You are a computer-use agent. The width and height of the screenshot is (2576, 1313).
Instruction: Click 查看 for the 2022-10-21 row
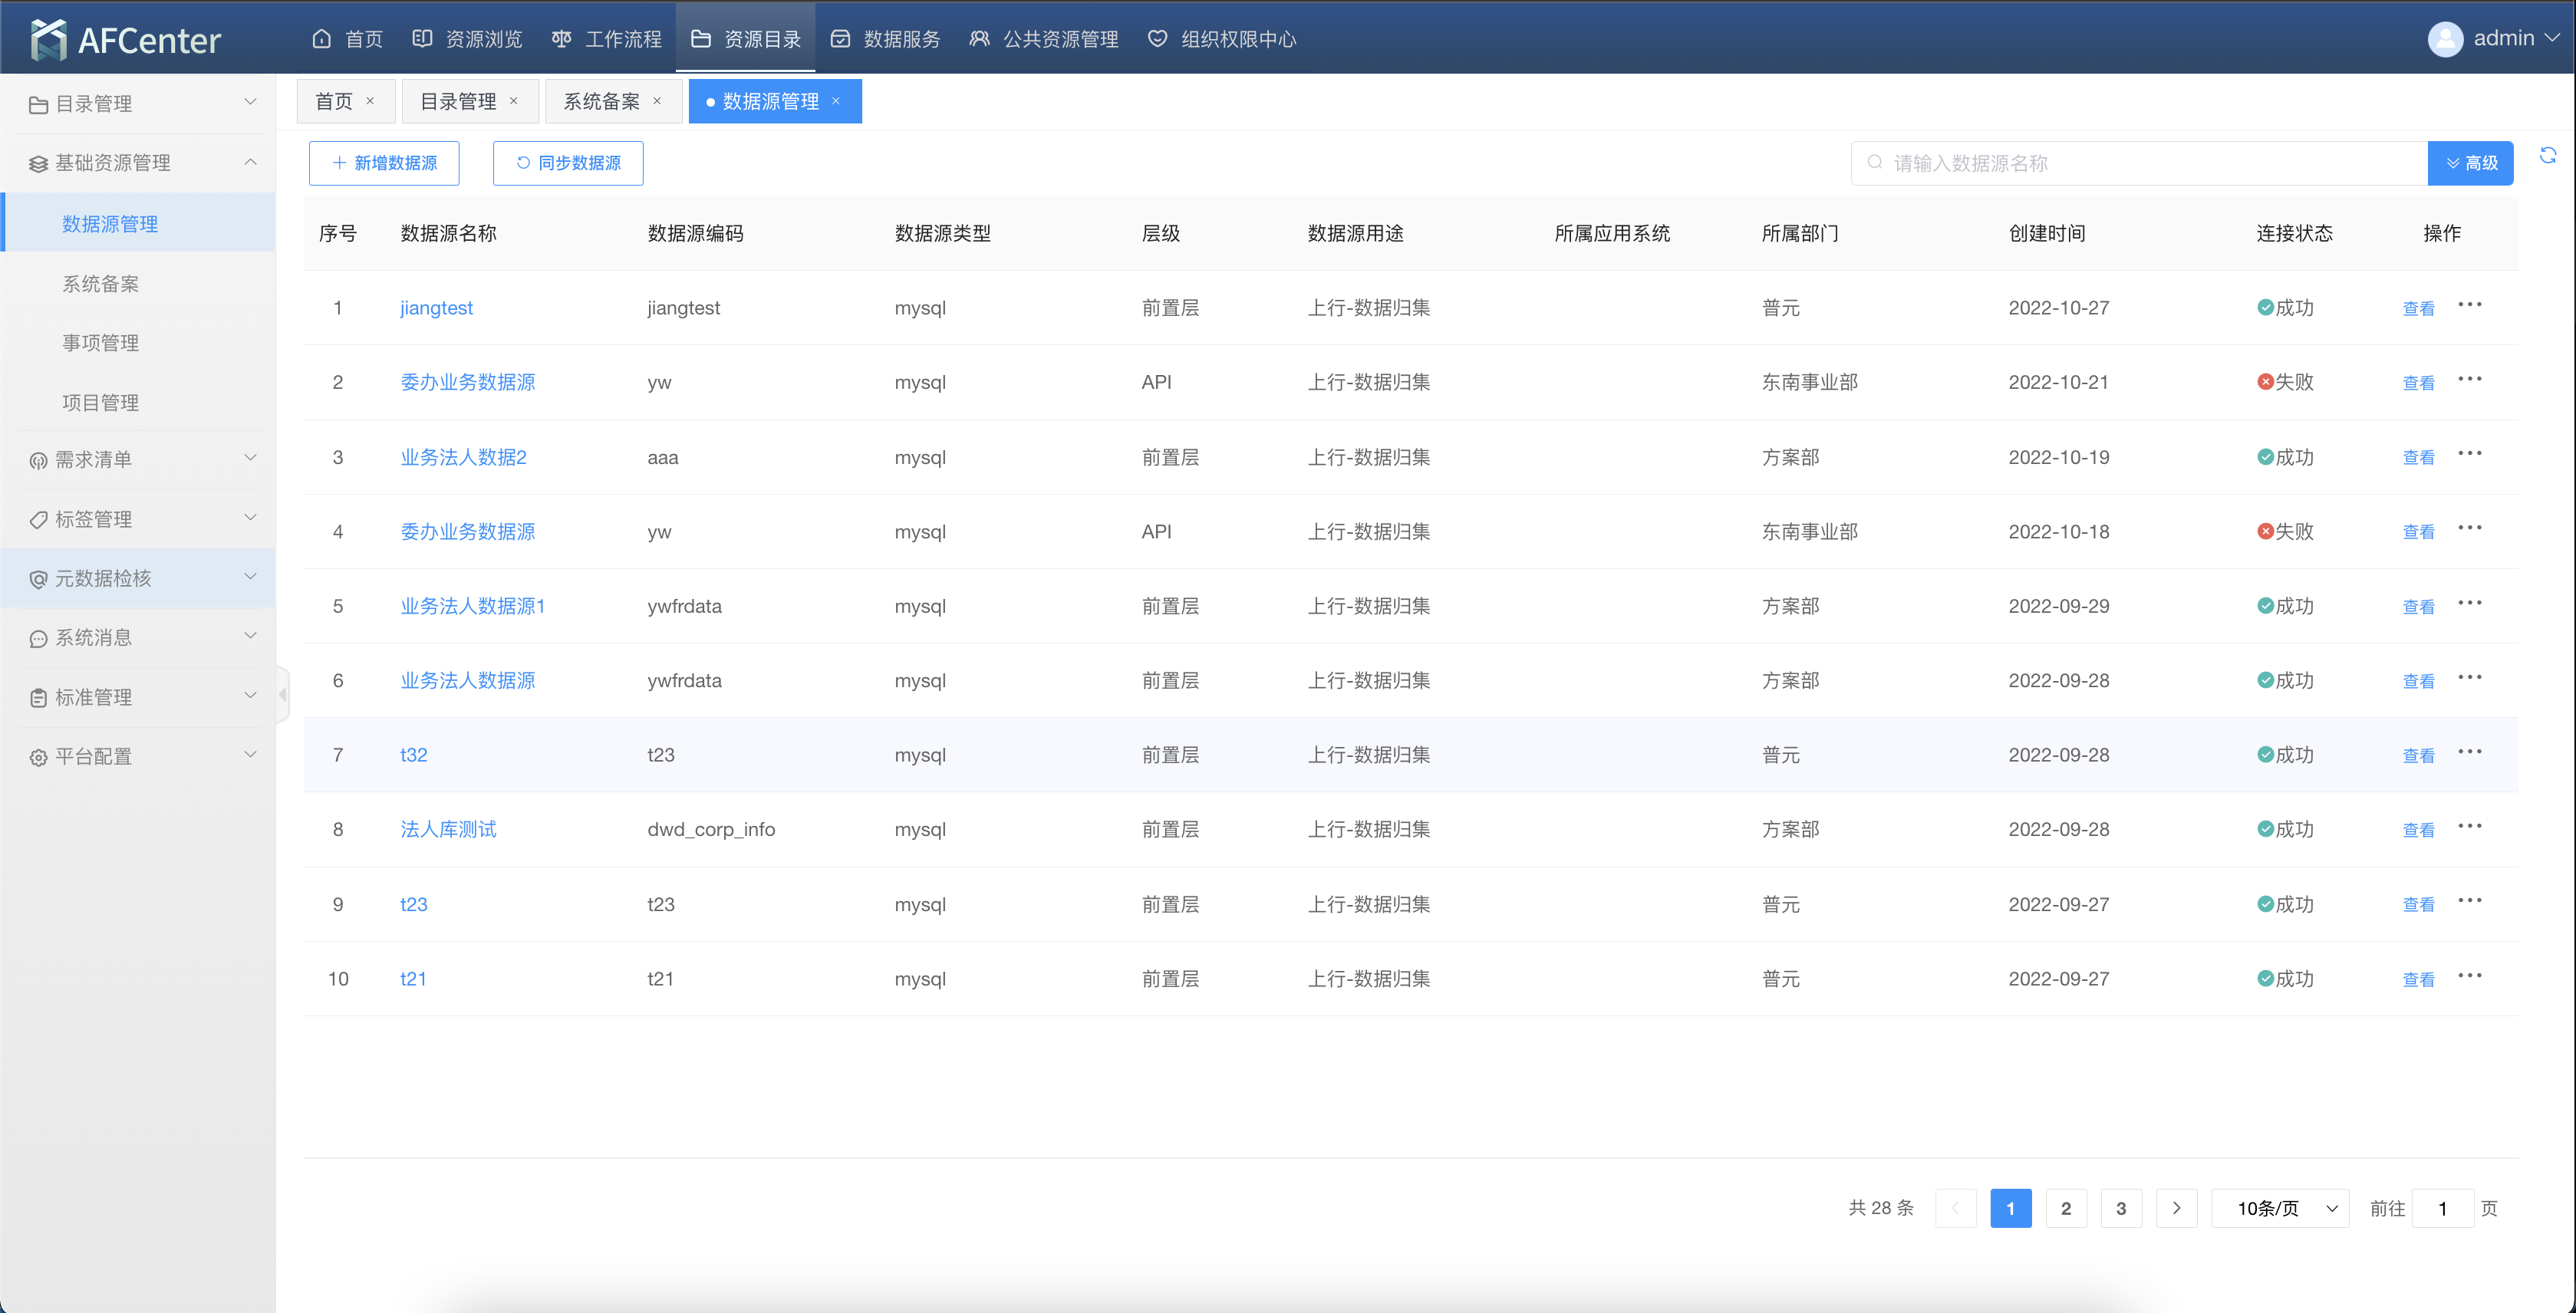click(2418, 382)
